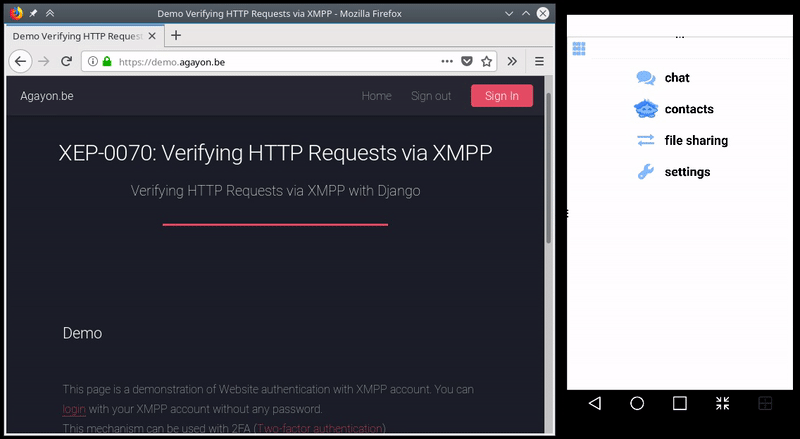Go back with Firefox back arrow
This screenshot has width=800, height=439.
20,62
